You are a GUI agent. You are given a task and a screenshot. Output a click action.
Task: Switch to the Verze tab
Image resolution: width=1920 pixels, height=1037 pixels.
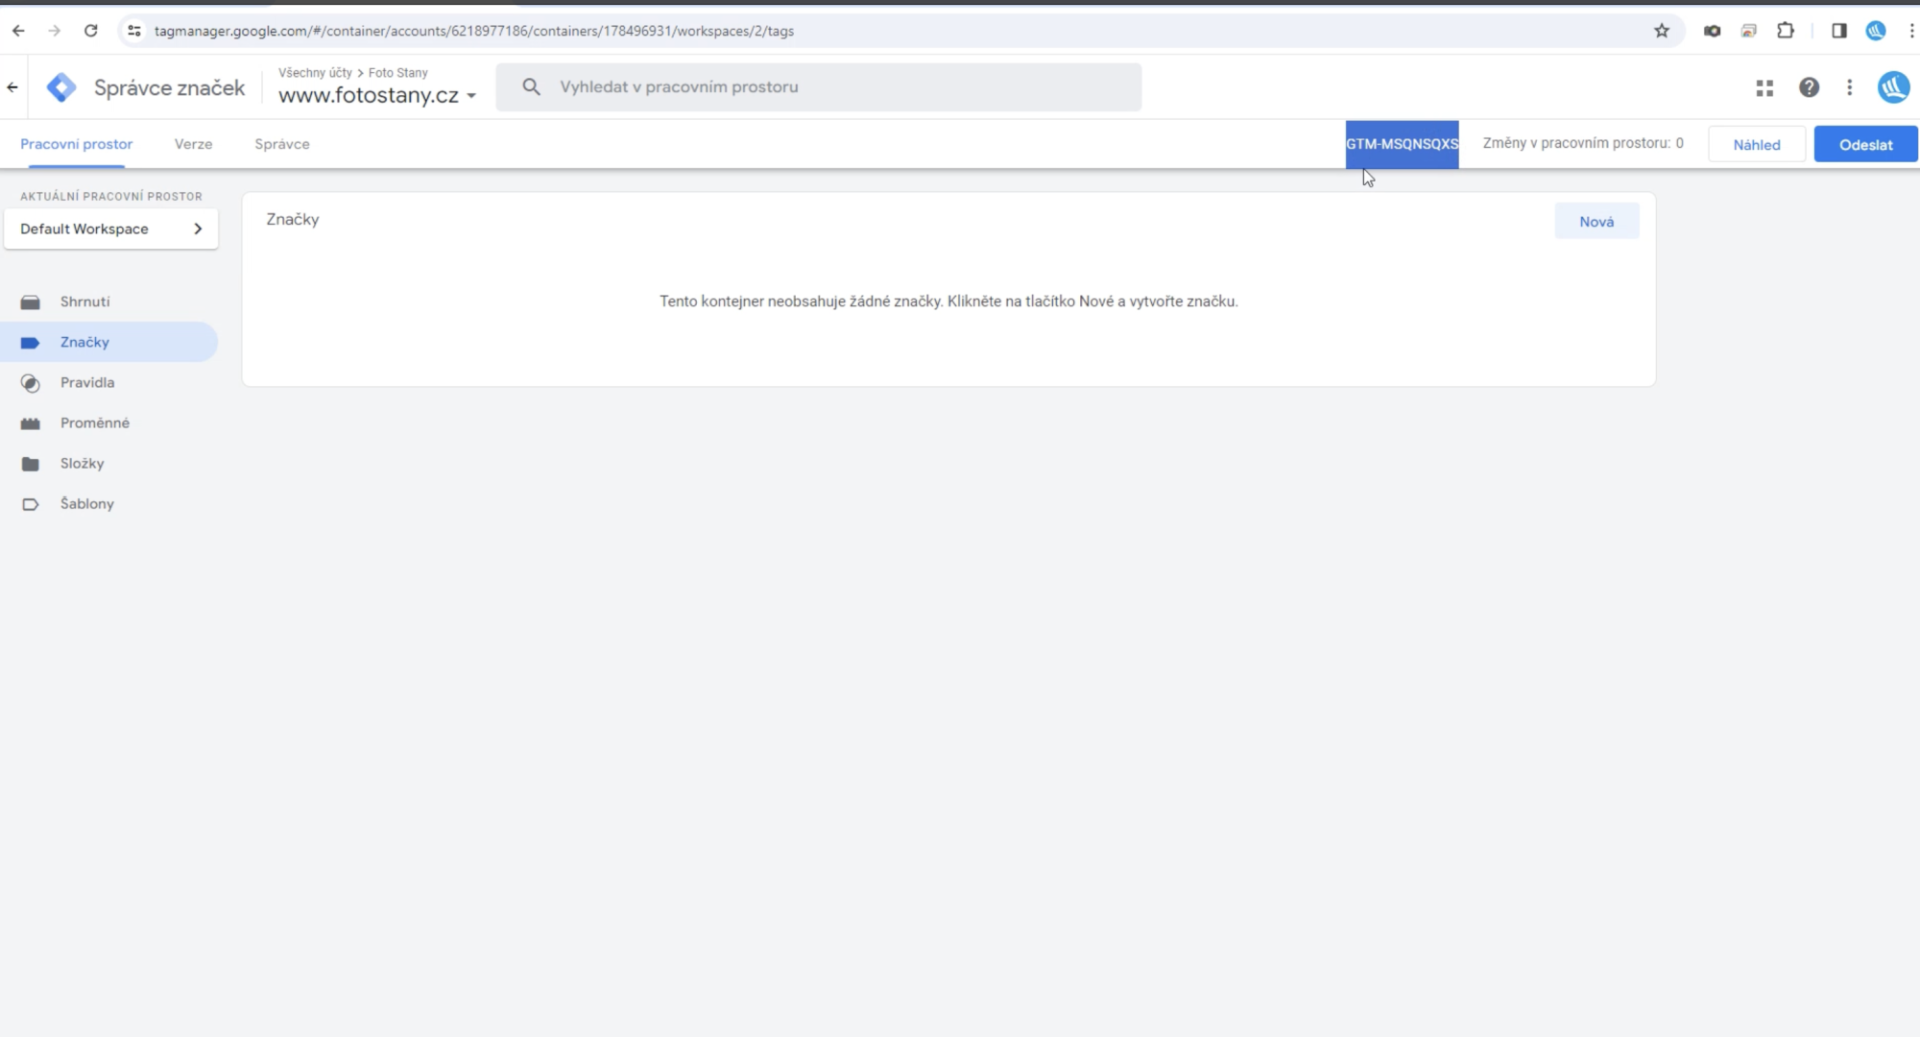pyautogui.click(x=193, y=144)
